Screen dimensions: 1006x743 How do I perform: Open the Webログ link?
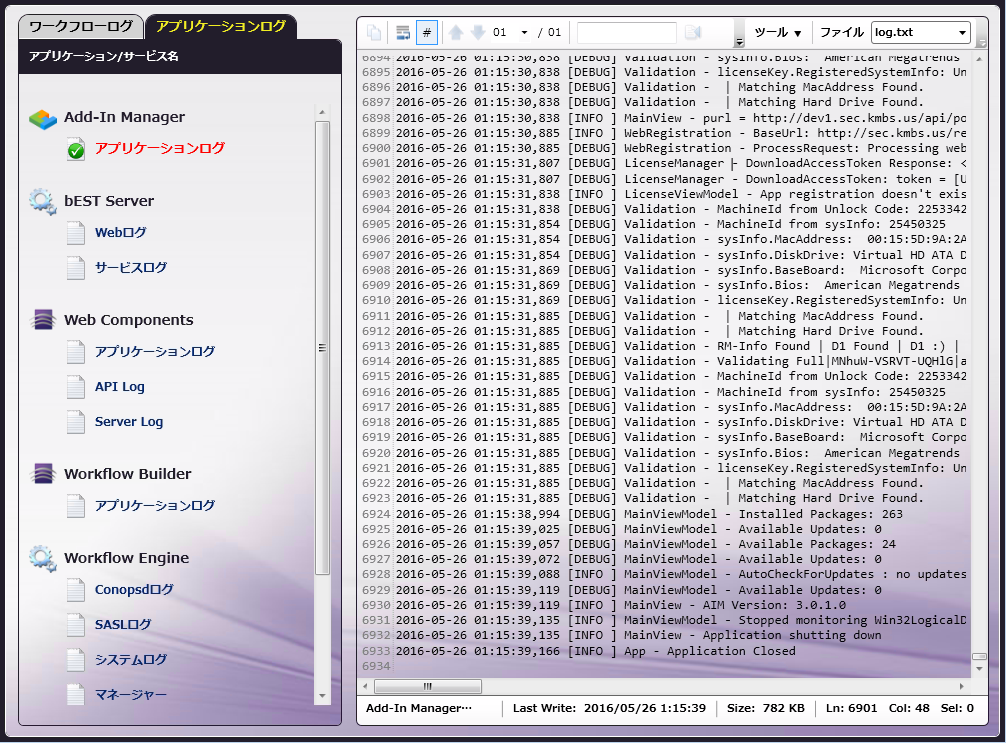(x=121, y=233)
